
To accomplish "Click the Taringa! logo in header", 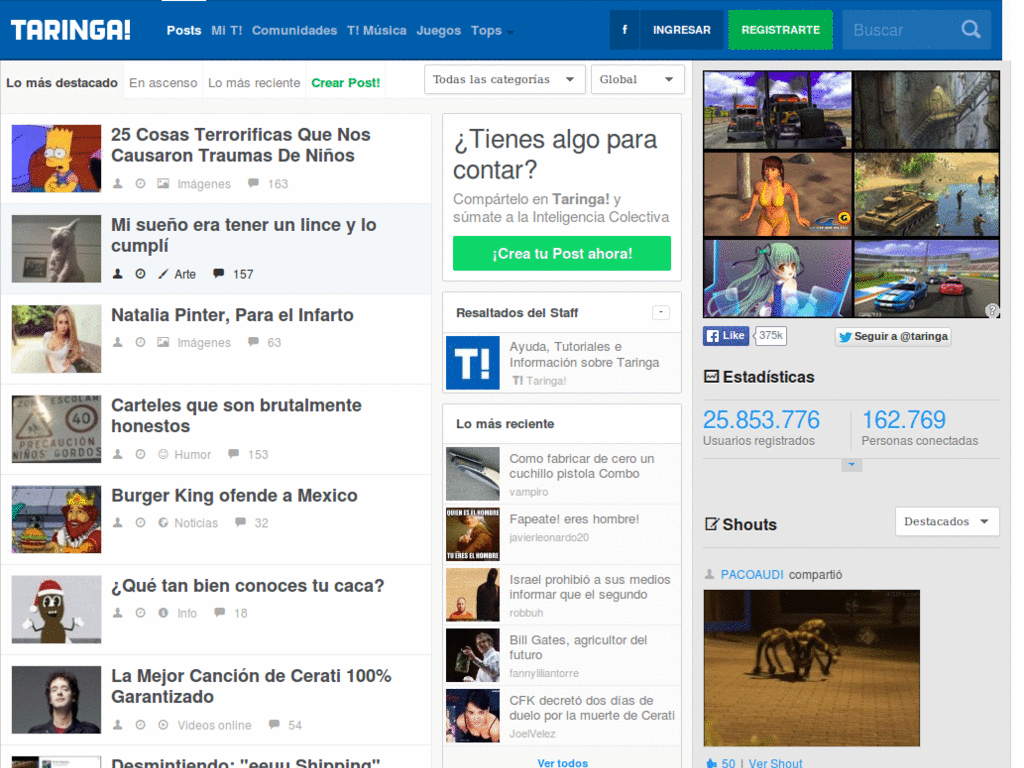I will point(71,30).
